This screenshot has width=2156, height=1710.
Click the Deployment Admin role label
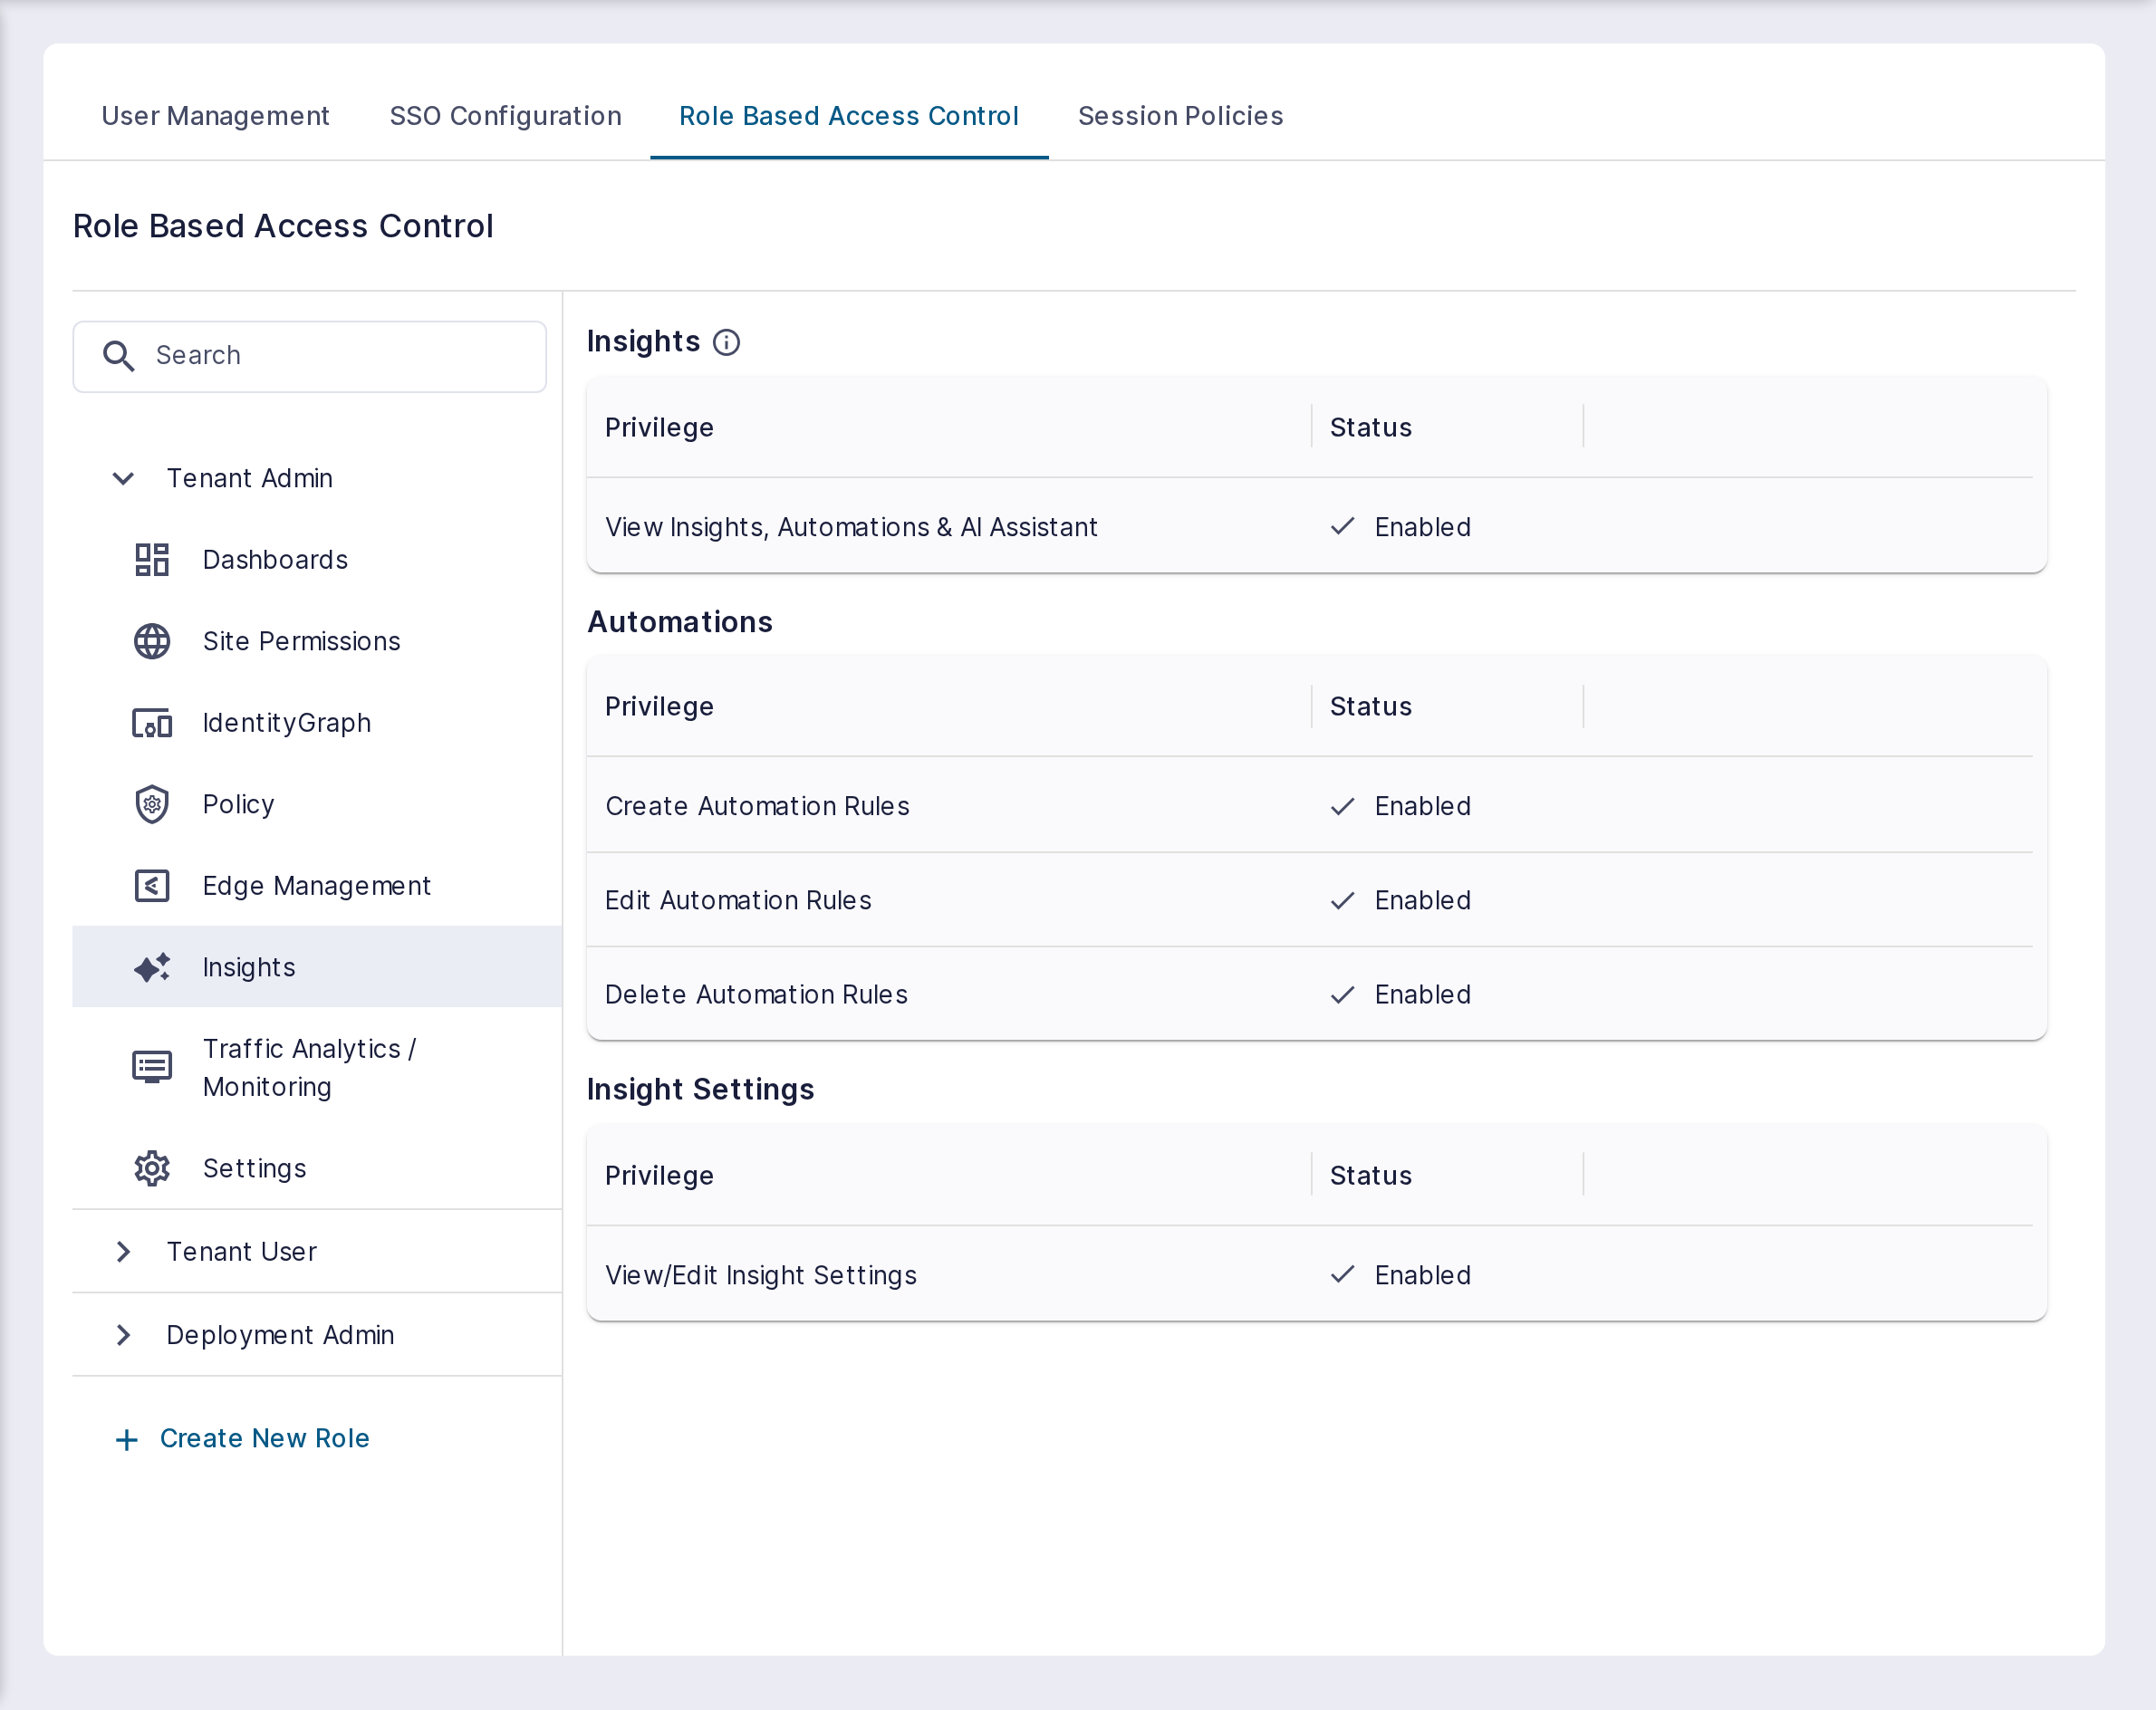pos(280,1335)
